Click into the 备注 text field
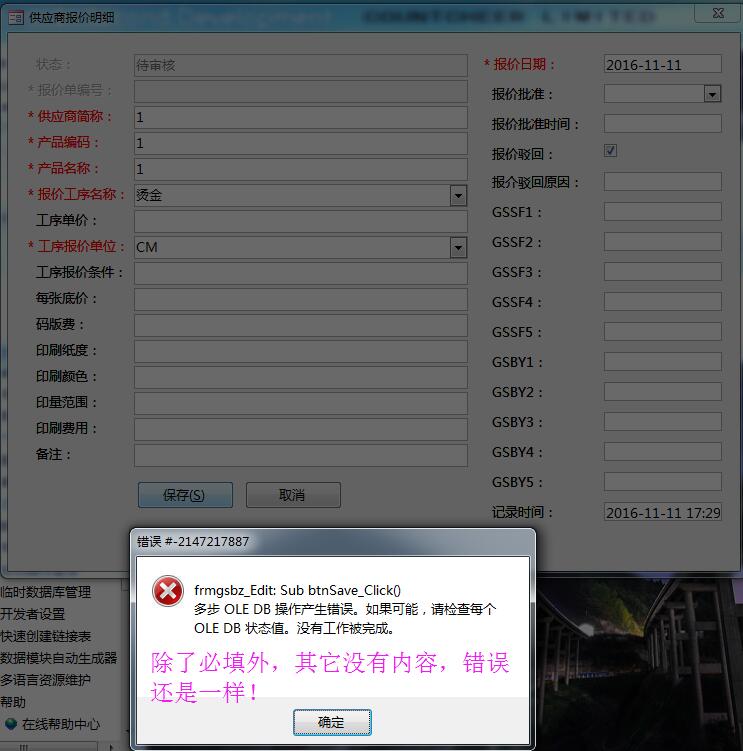The width and height of the screenshot is (743, 751). coord(300,455)
